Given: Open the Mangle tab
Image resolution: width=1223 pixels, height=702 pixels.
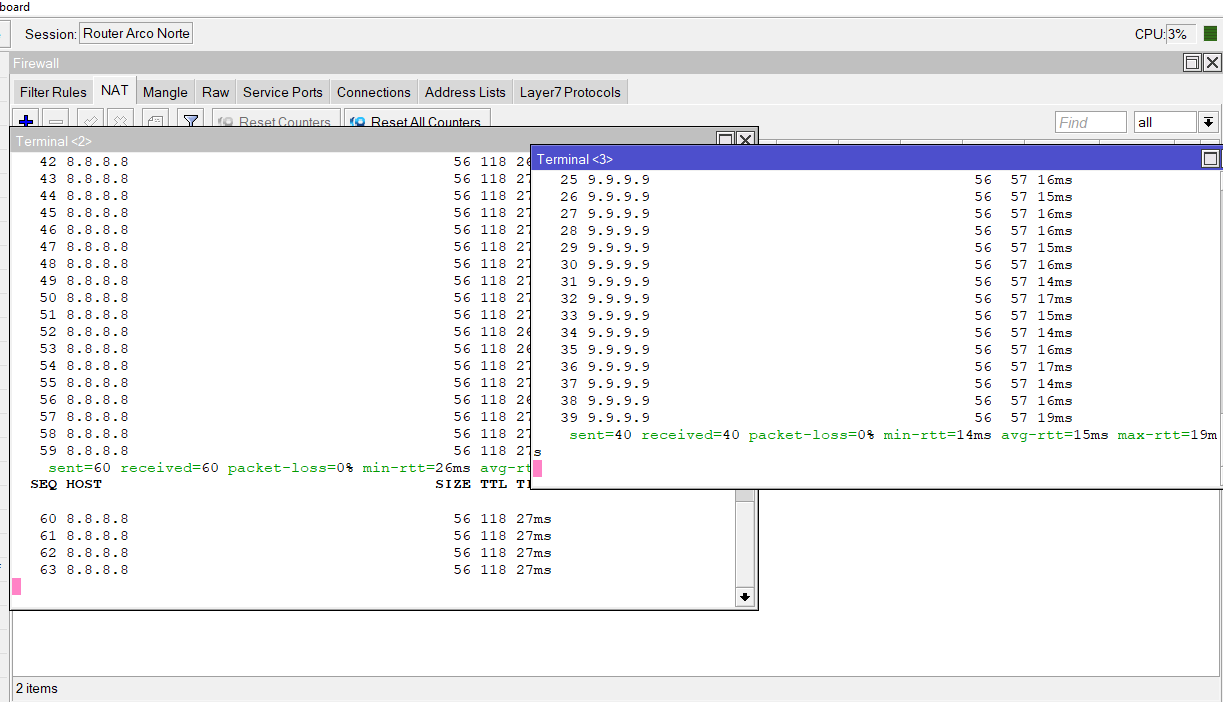Looking at the screenshot, I should [165, 92].
